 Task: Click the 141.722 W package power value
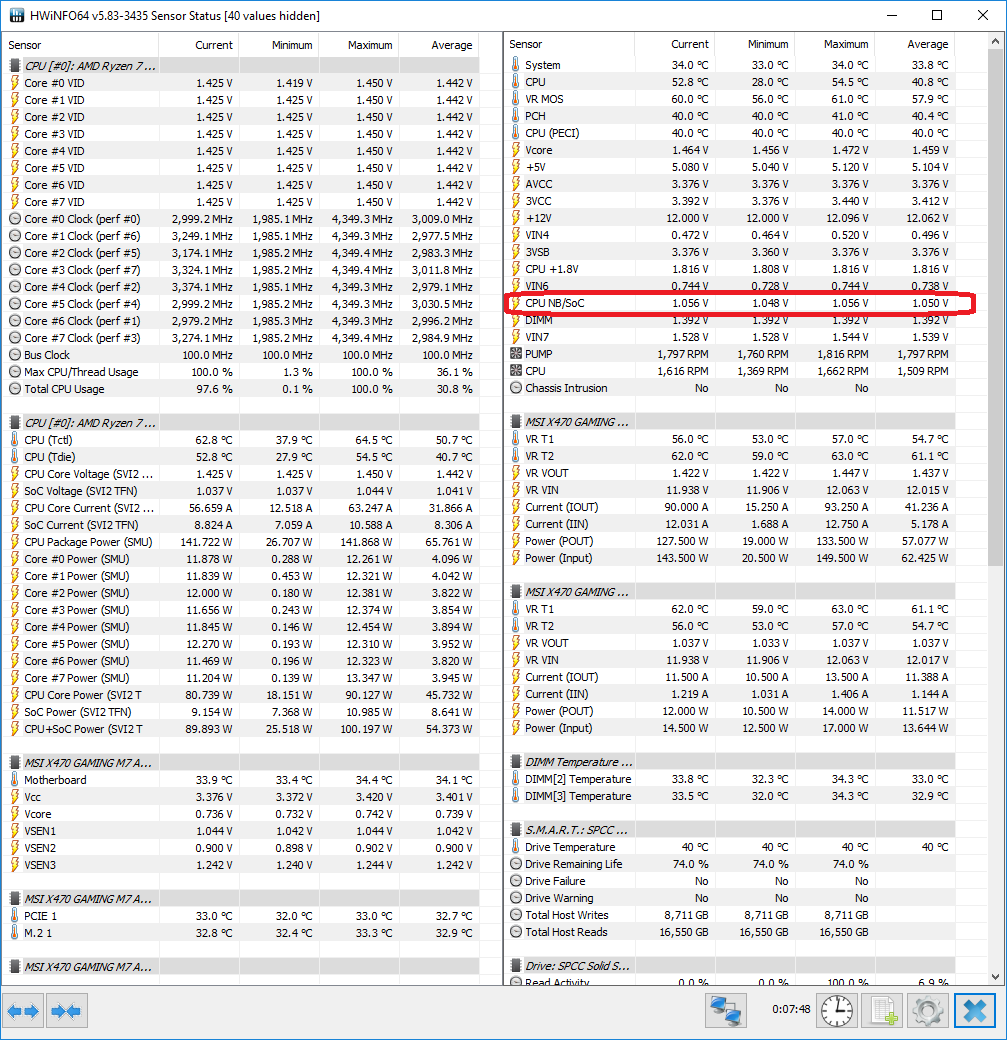pyautogui.click(x=206, y=542)
